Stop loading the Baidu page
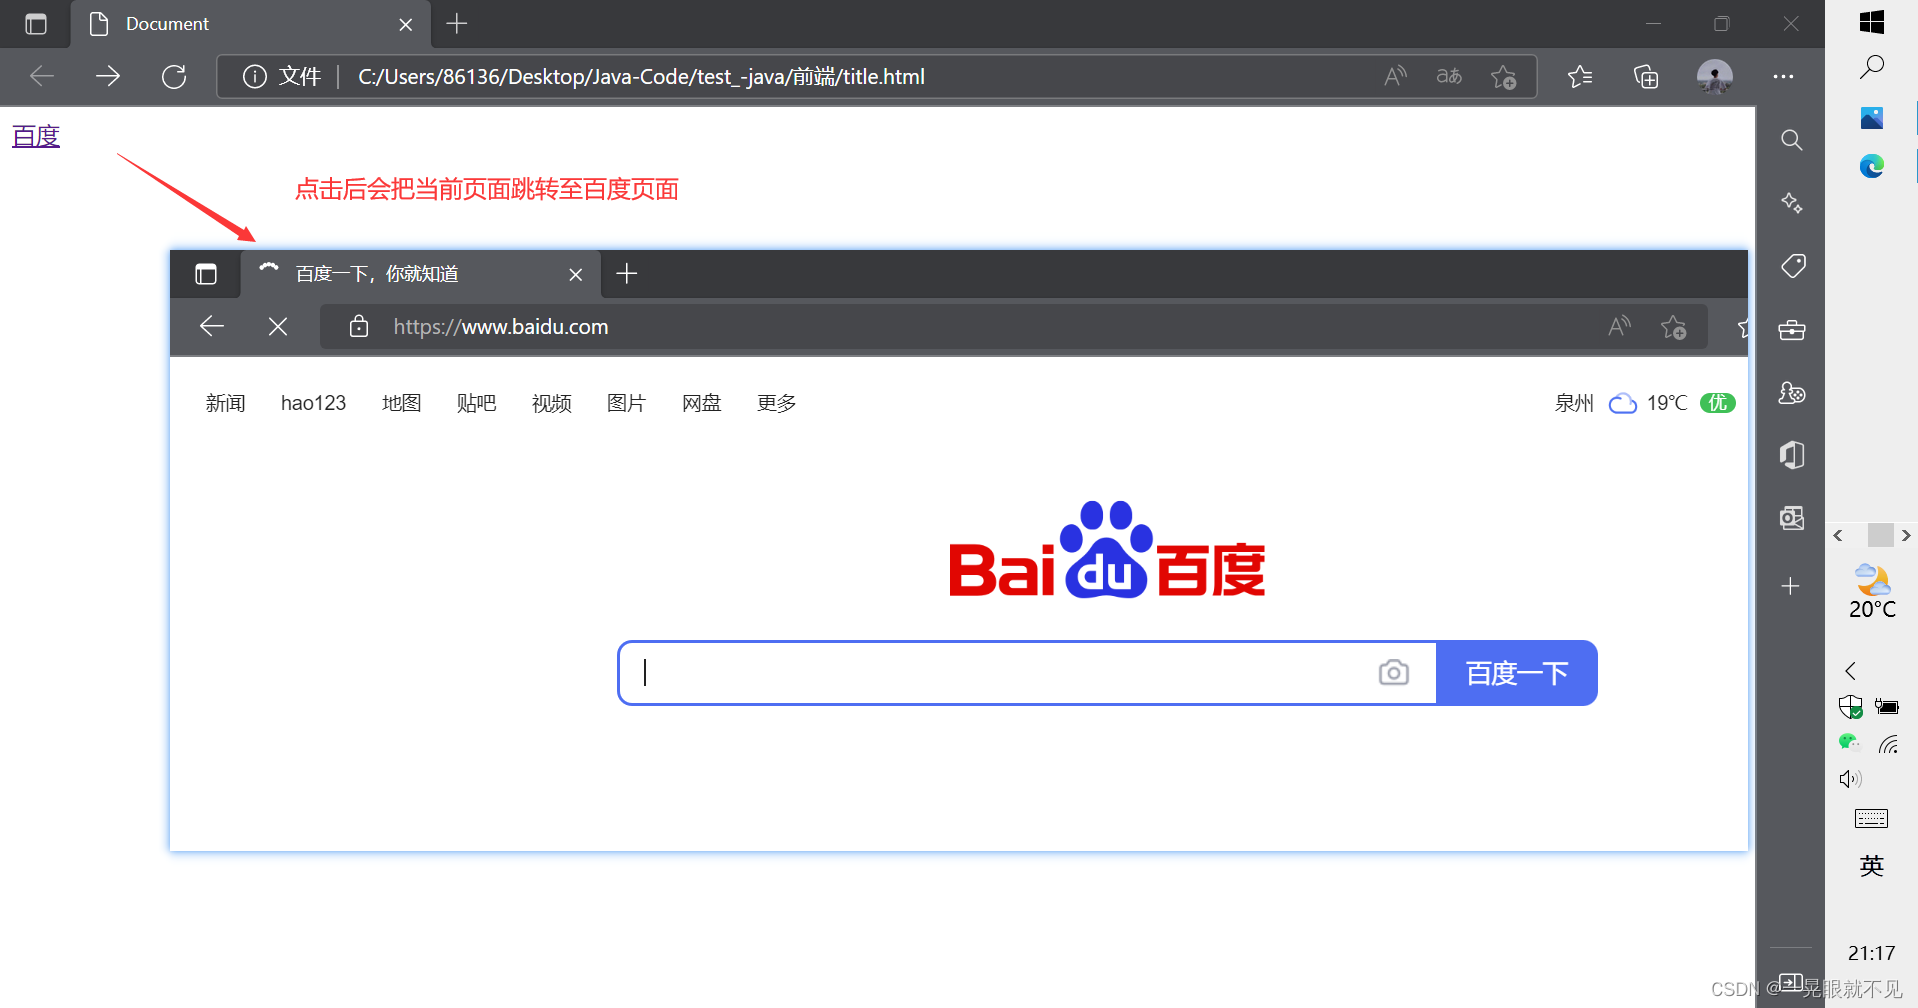The height and width of the screenshot is (1008, 1918). click(278, 327)
